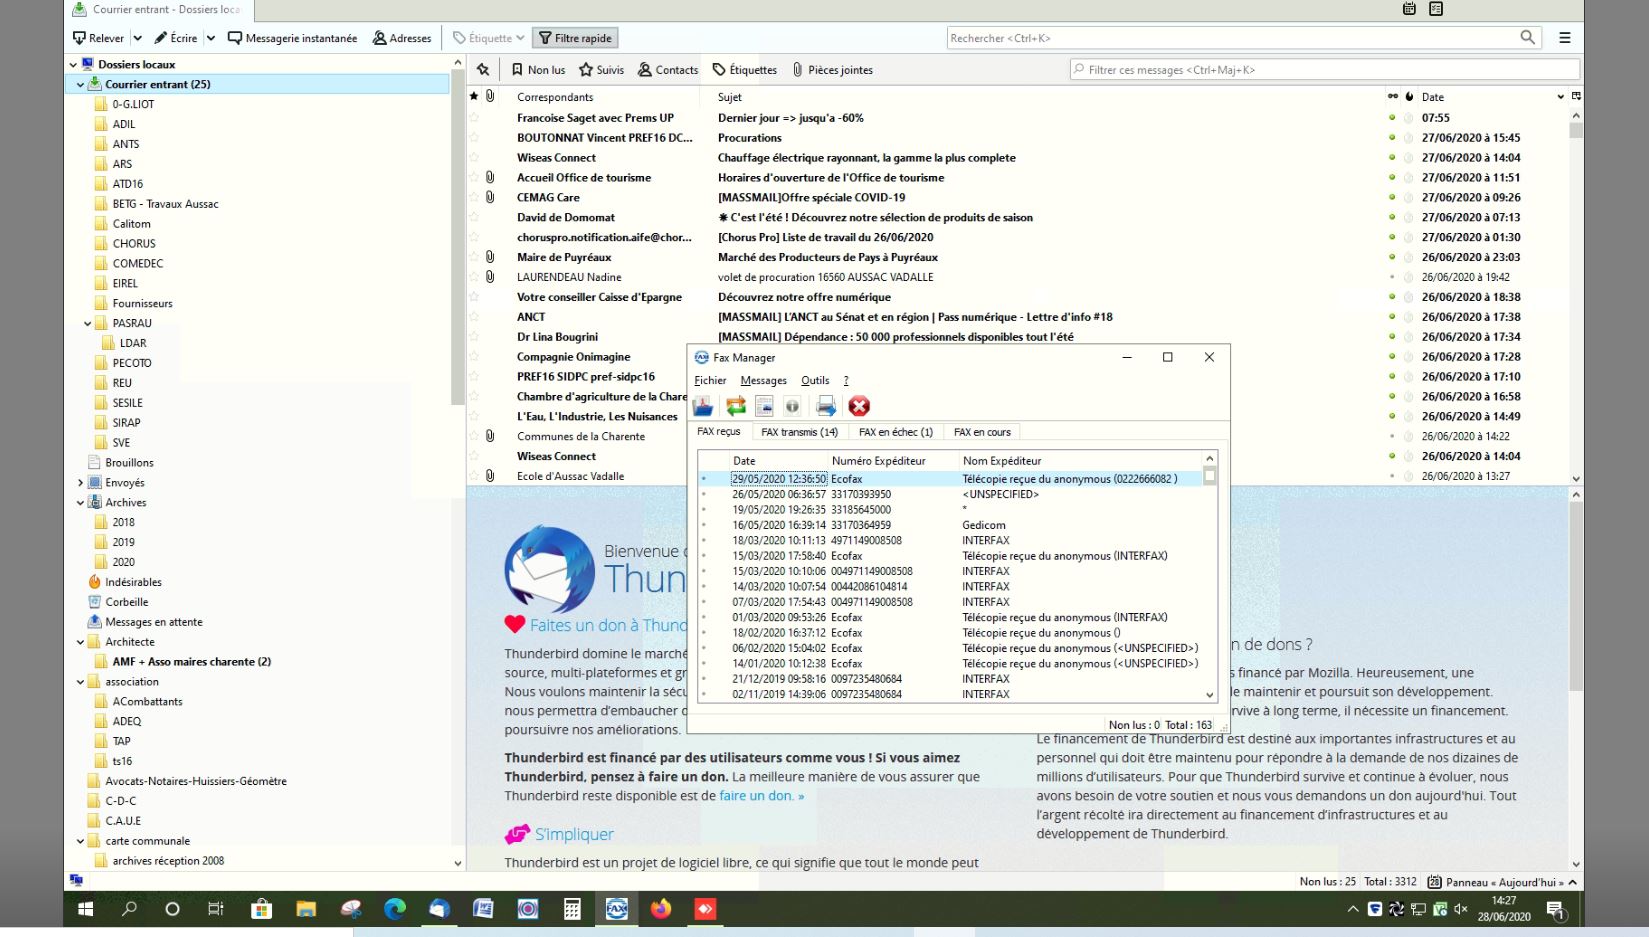Viewport: 1649px width, 937px height.
Task: Open the fax preview document icon
Action: (x=764, y=406)
